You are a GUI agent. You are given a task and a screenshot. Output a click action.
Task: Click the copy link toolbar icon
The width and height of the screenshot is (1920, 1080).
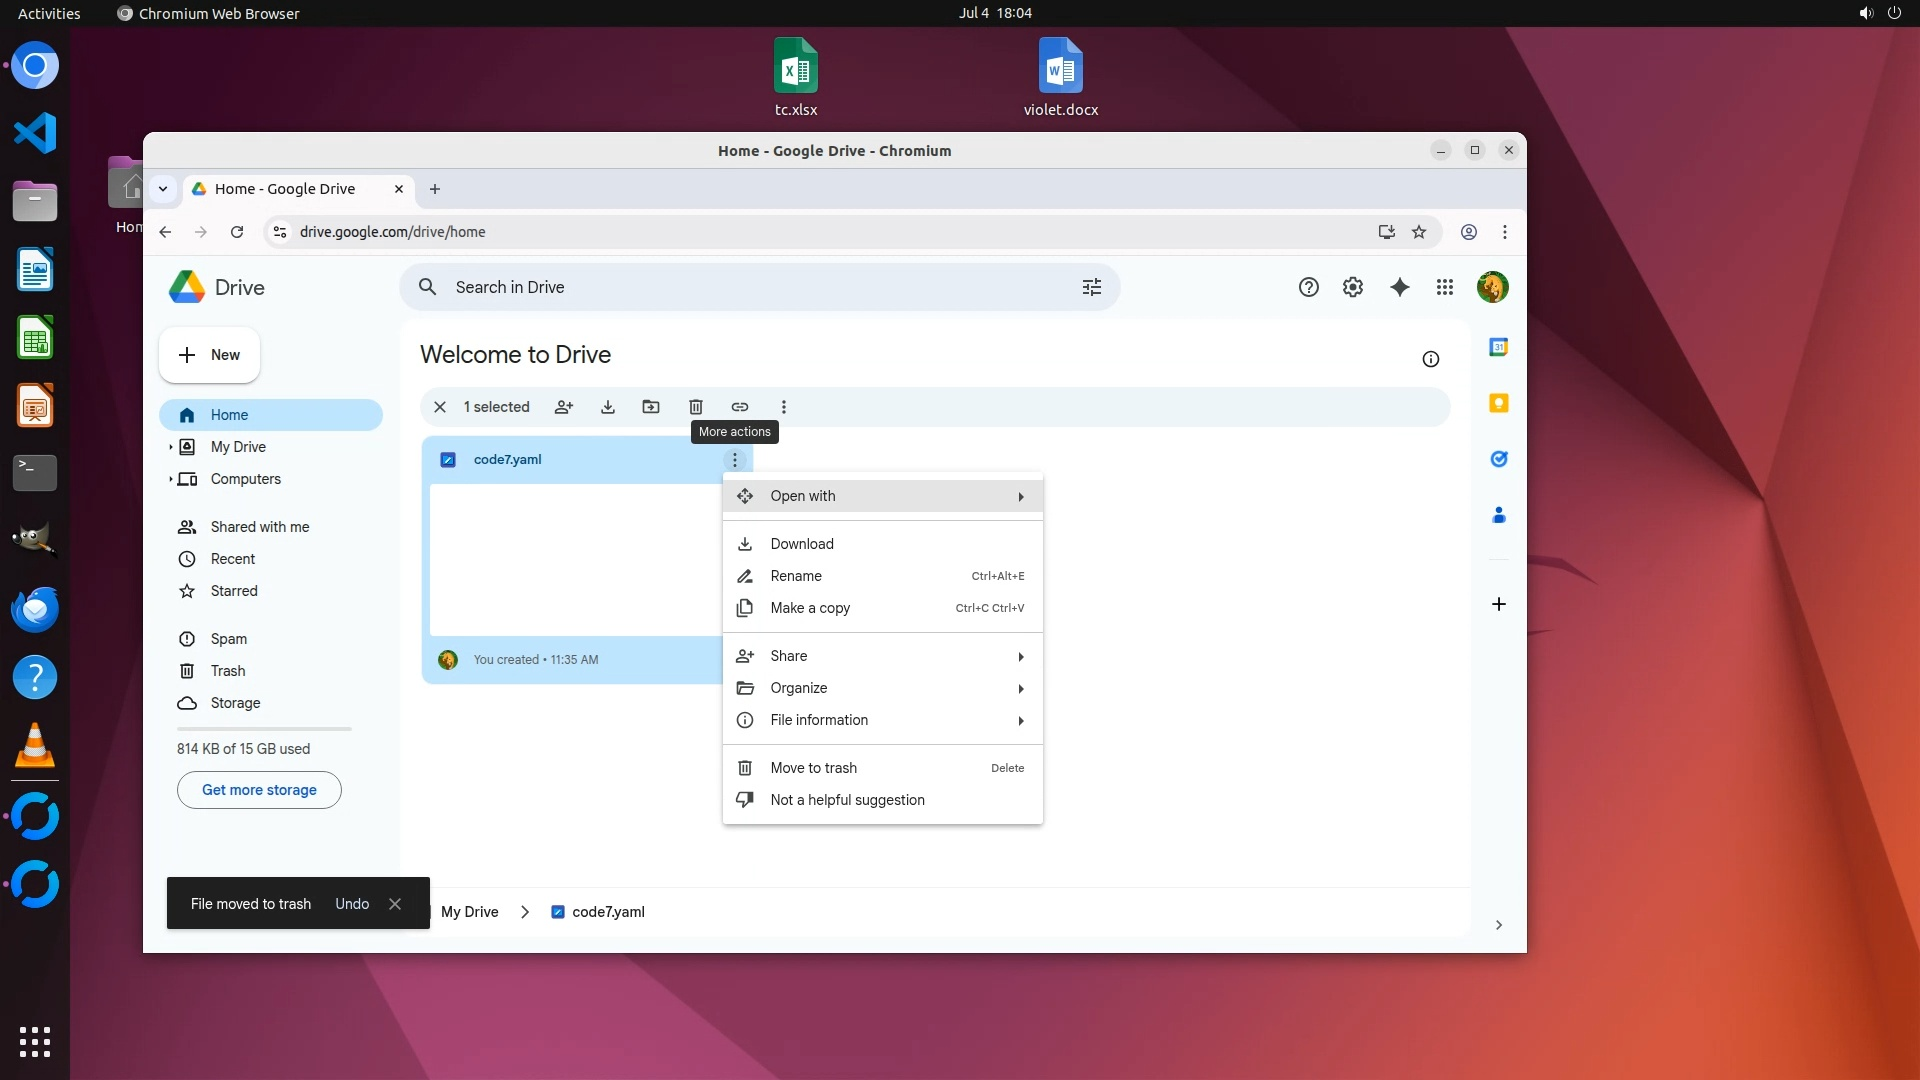click(x=740, y=407)
